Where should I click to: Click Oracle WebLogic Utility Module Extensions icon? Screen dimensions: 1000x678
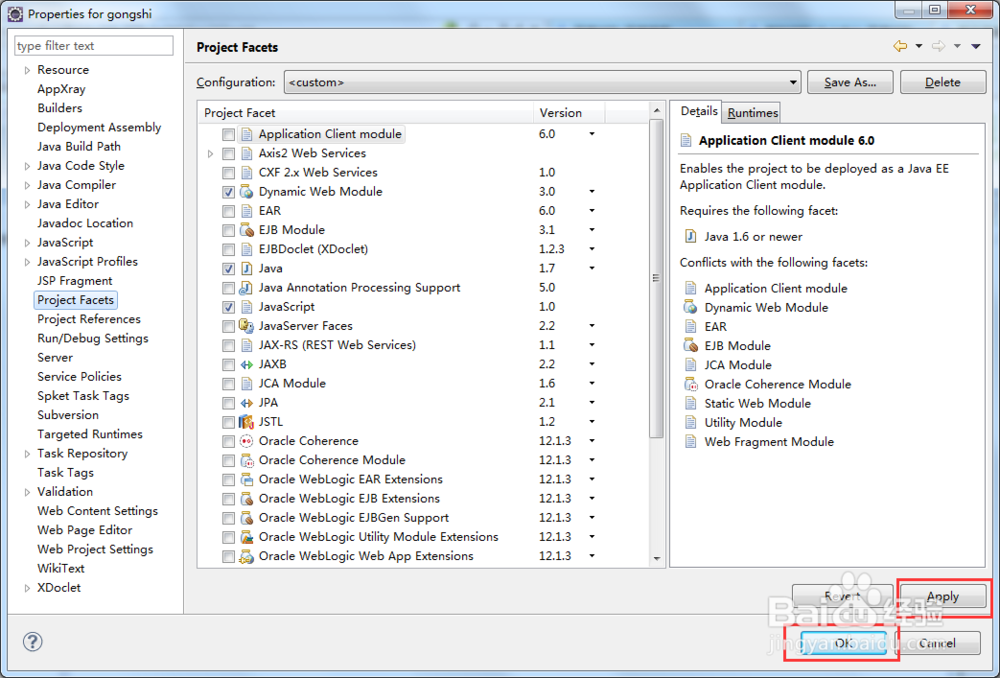coord(246,536)
